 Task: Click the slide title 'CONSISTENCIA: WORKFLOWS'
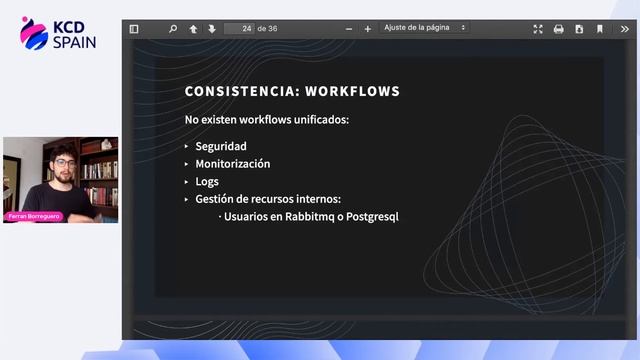click(x=292, y=91)
